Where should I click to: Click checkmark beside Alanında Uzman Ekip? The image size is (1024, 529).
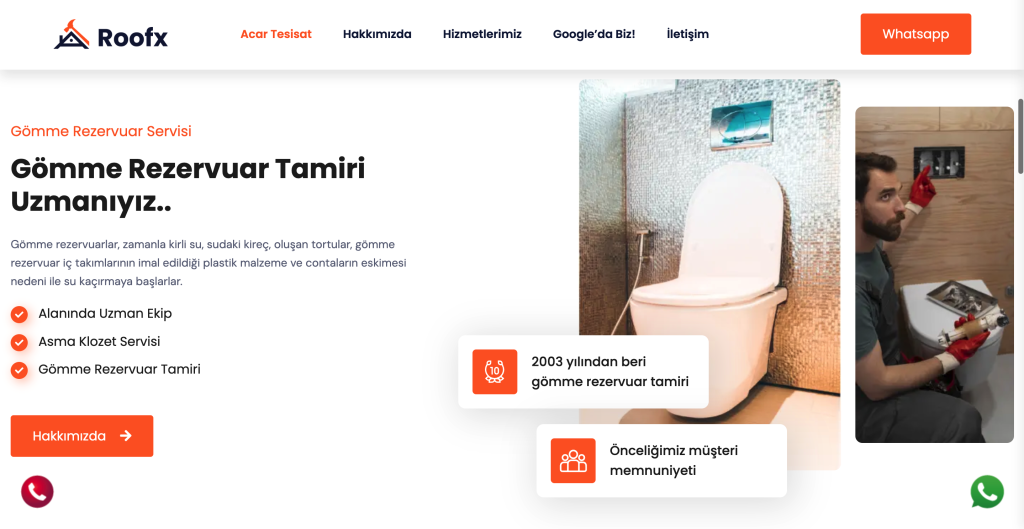point(20,314)
